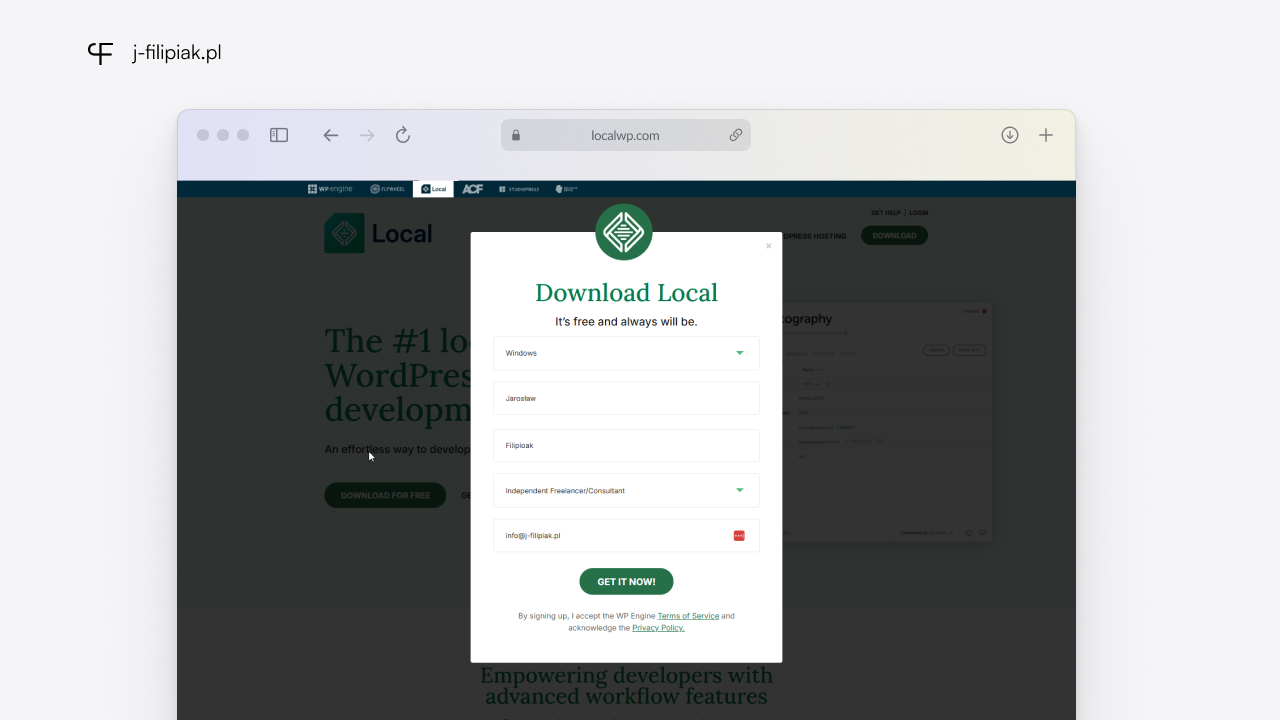Viewport: 1280px width, 720px height.
Task: Open the Flywheel tab in top bar
Action: (x=388, y=189)
